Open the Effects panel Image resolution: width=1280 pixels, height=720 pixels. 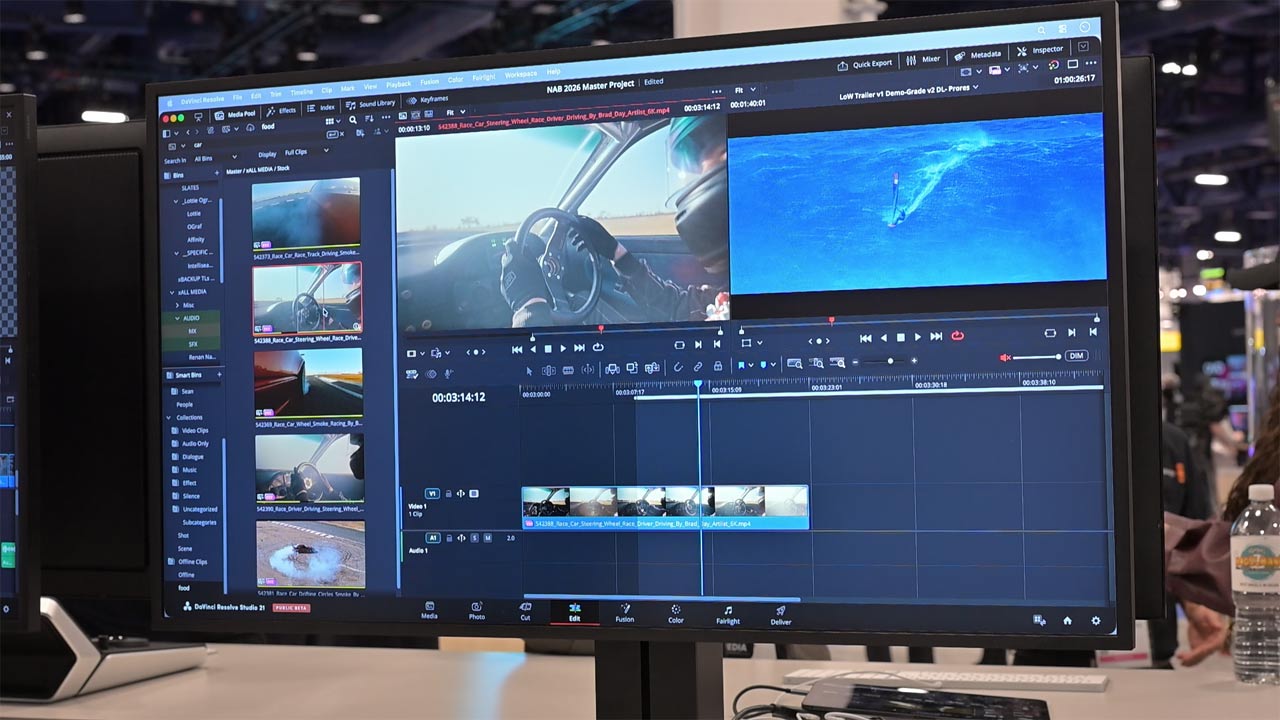(281, 110)
